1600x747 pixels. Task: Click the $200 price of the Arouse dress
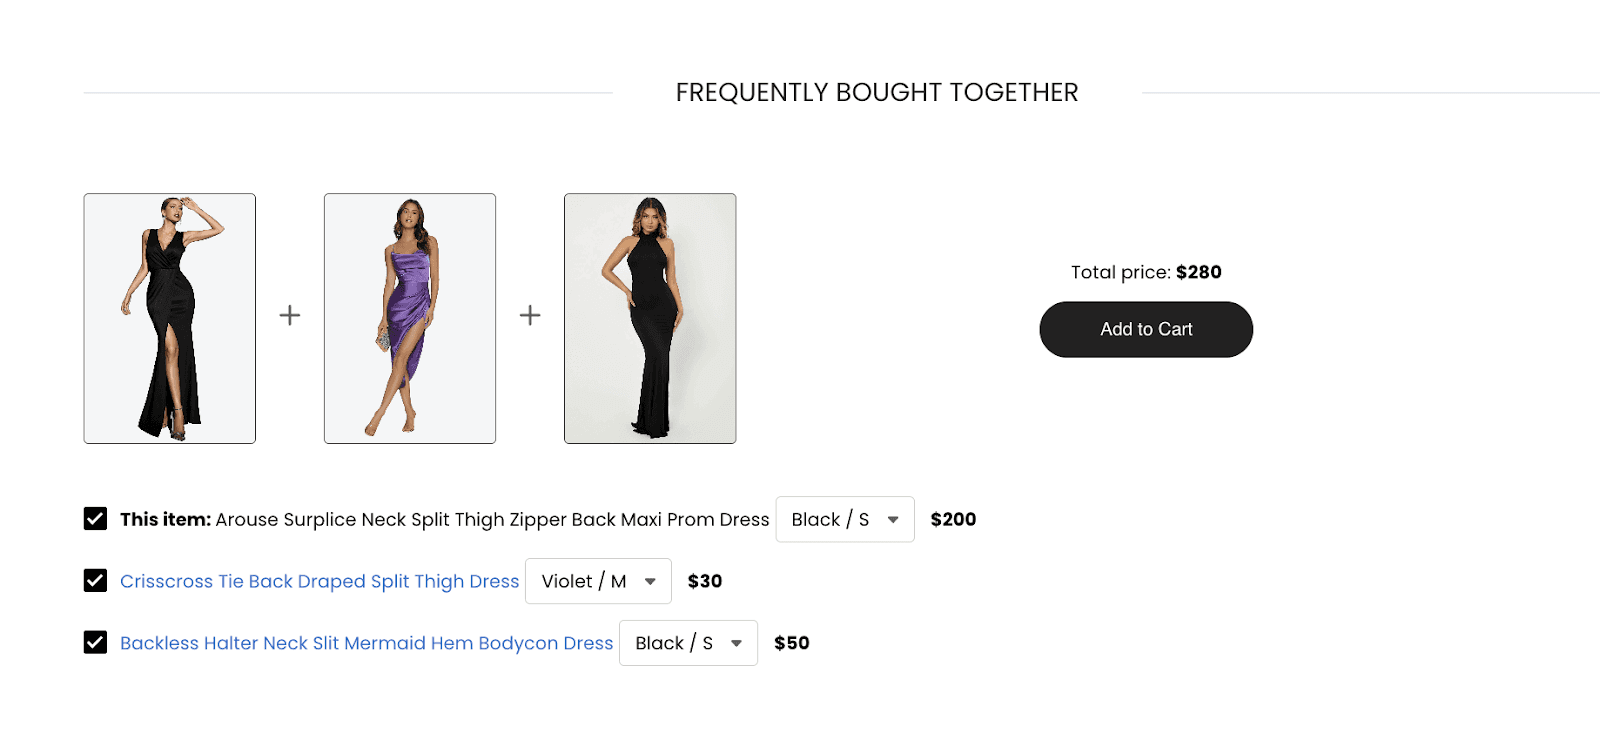pyautogui.click(x=953, y=519)
